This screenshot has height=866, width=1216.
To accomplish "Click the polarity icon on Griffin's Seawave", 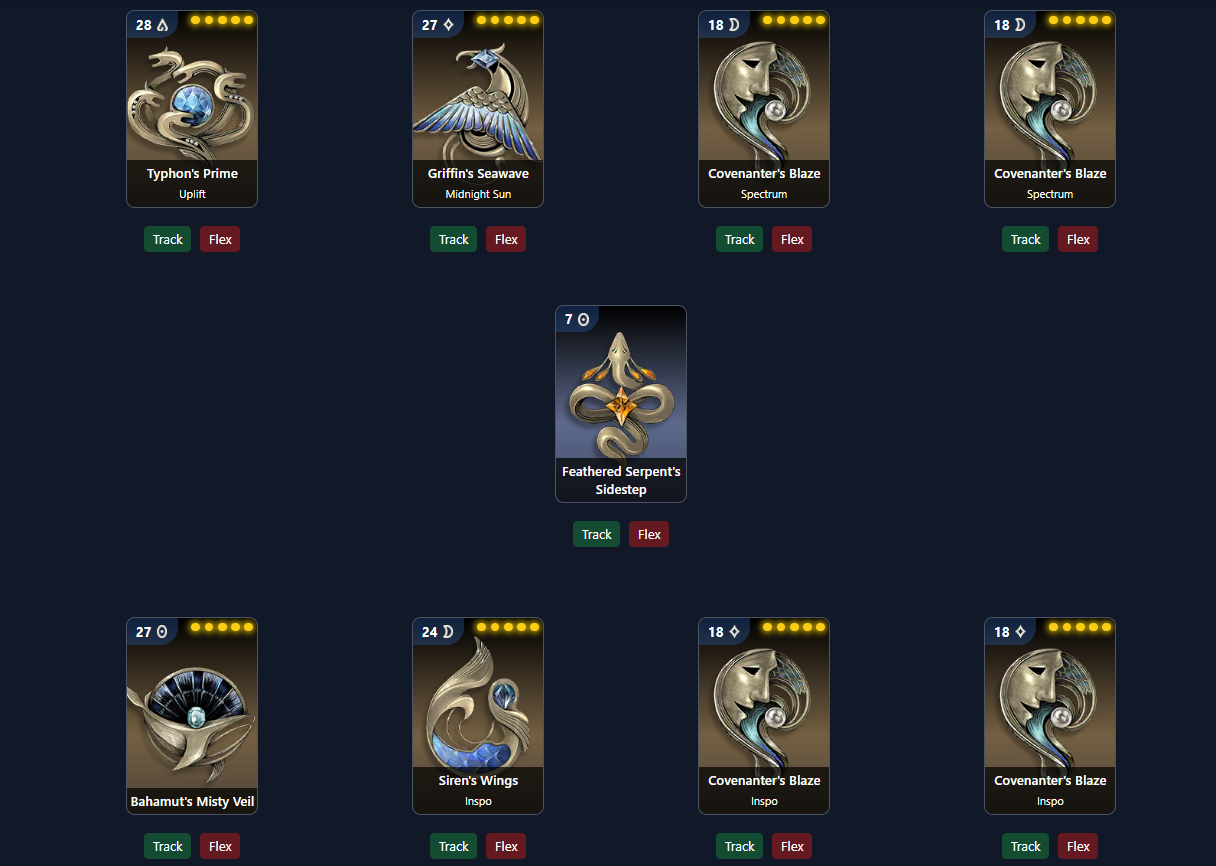I will tap(449, 25).
